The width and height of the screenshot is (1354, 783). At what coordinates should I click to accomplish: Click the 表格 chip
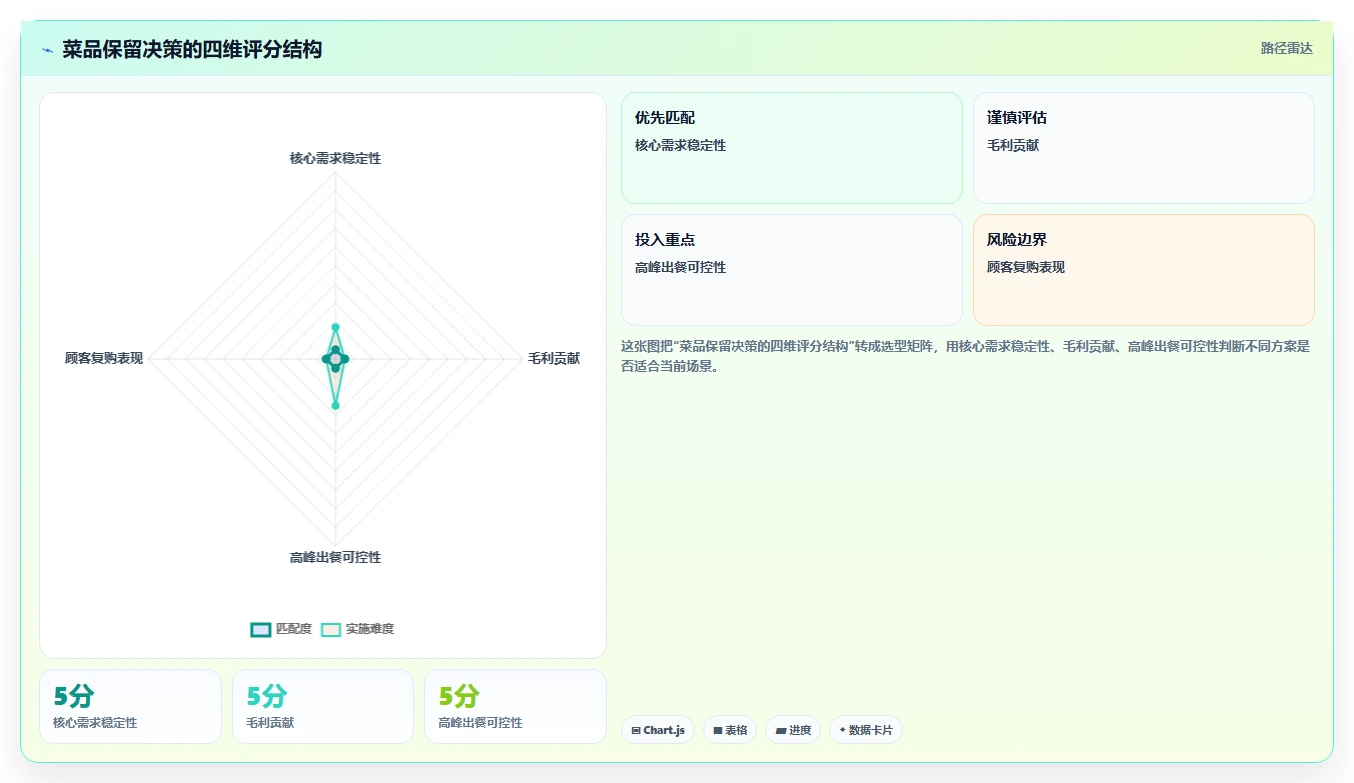[730, 730]
